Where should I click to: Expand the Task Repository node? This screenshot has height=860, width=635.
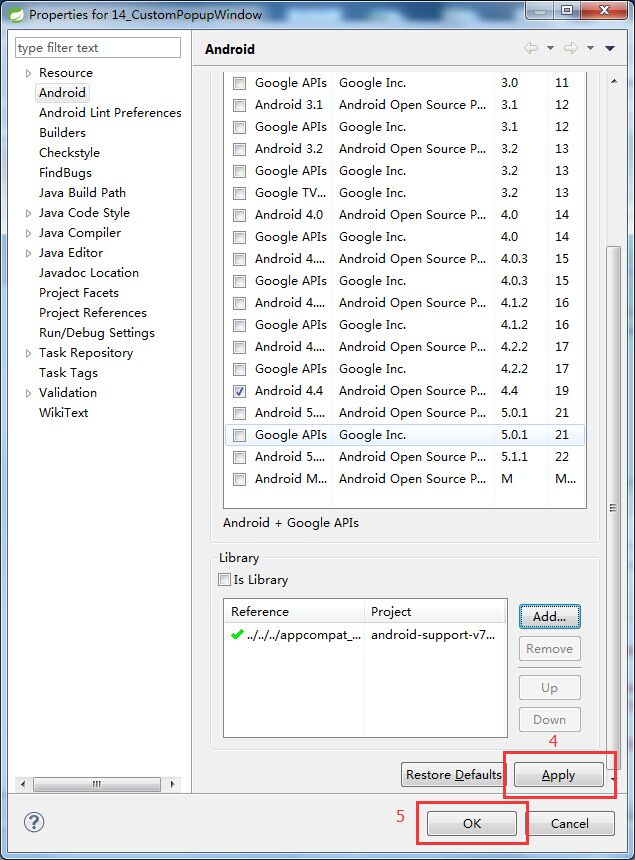click(29, 353)
